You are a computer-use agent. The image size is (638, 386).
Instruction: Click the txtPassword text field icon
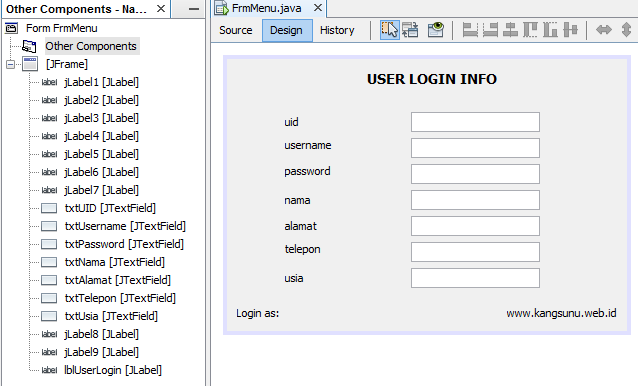tap(49, 244)
